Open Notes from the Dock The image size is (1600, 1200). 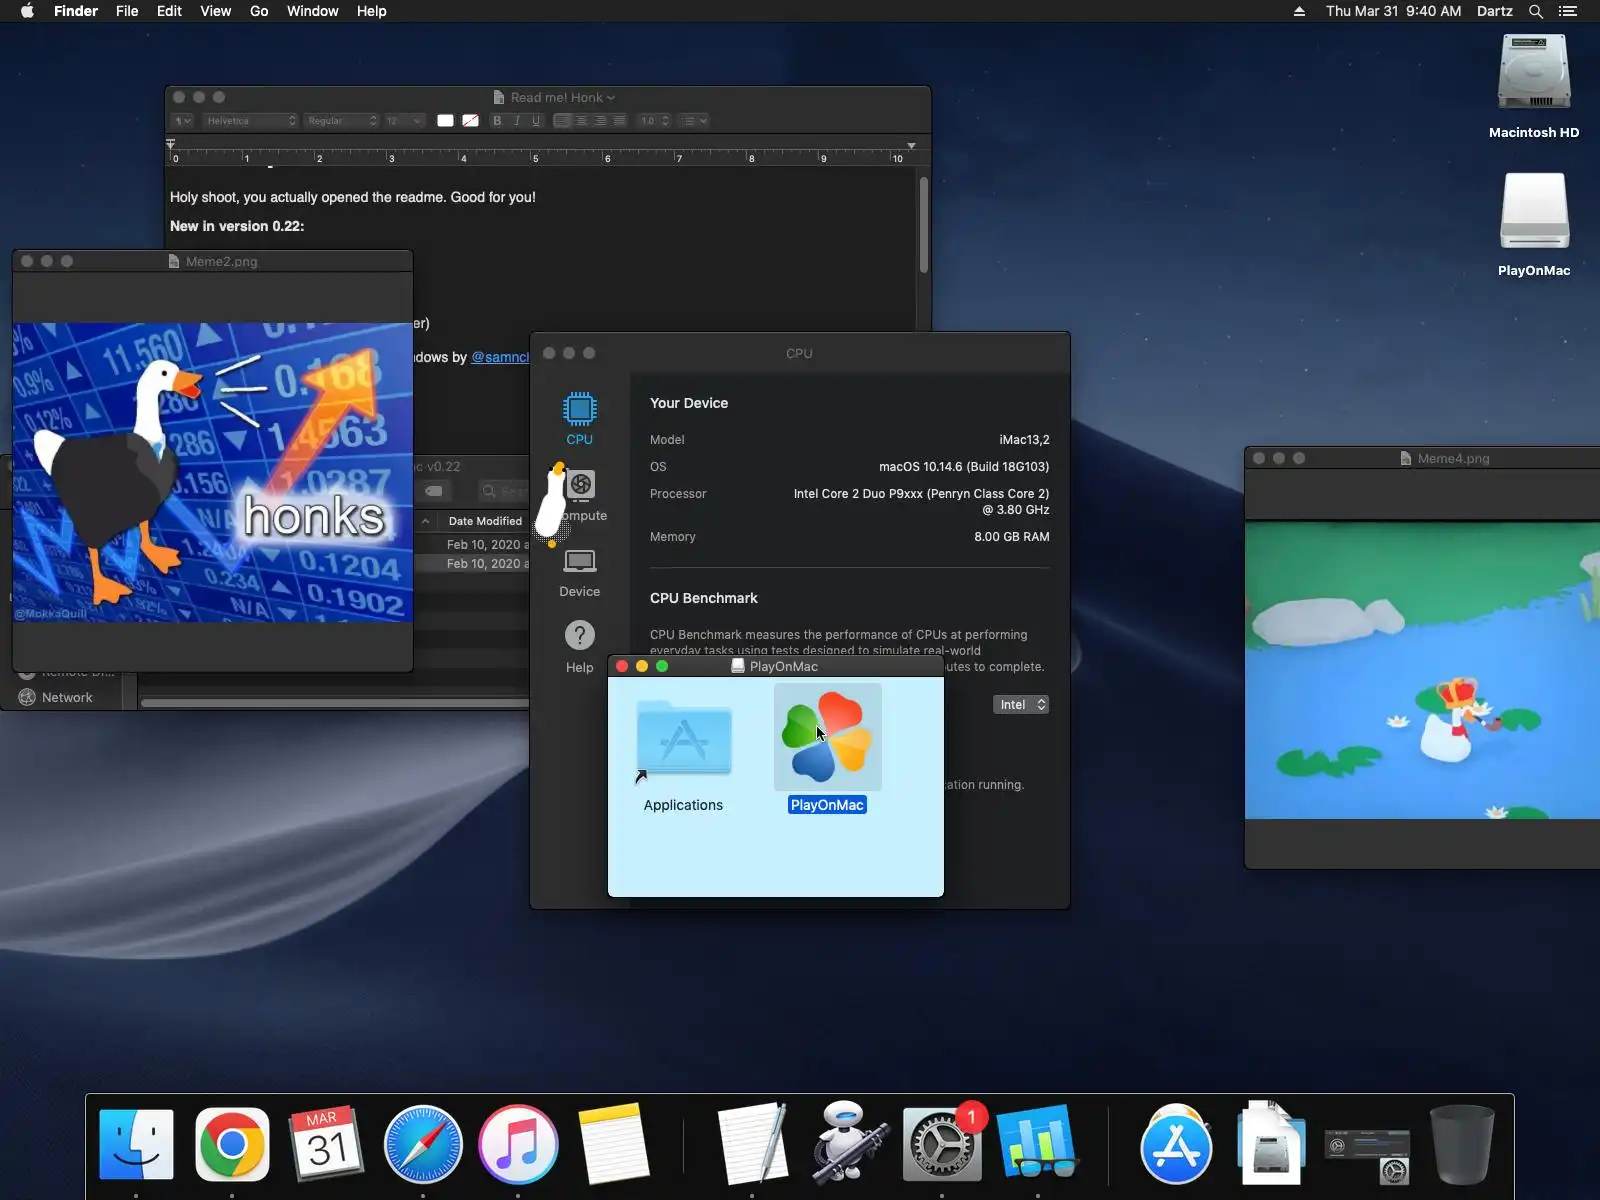click(613, 1144)
